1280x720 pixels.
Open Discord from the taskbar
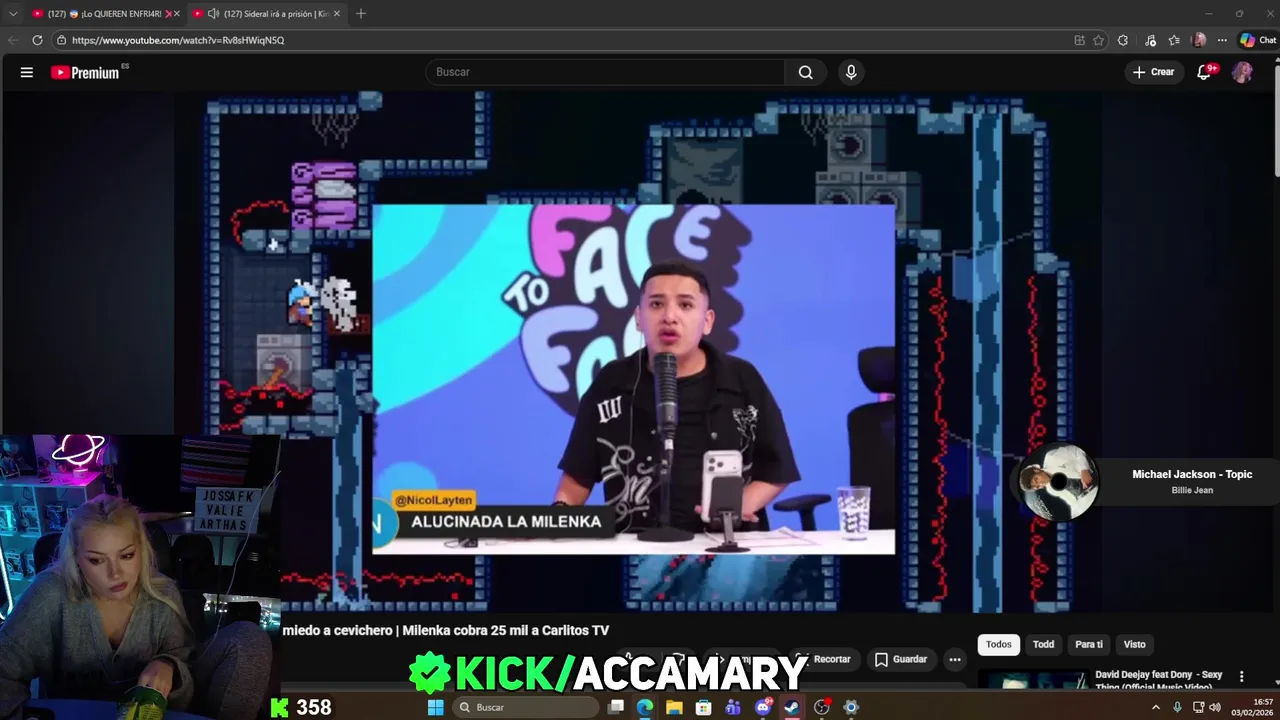tap(763, 707)
